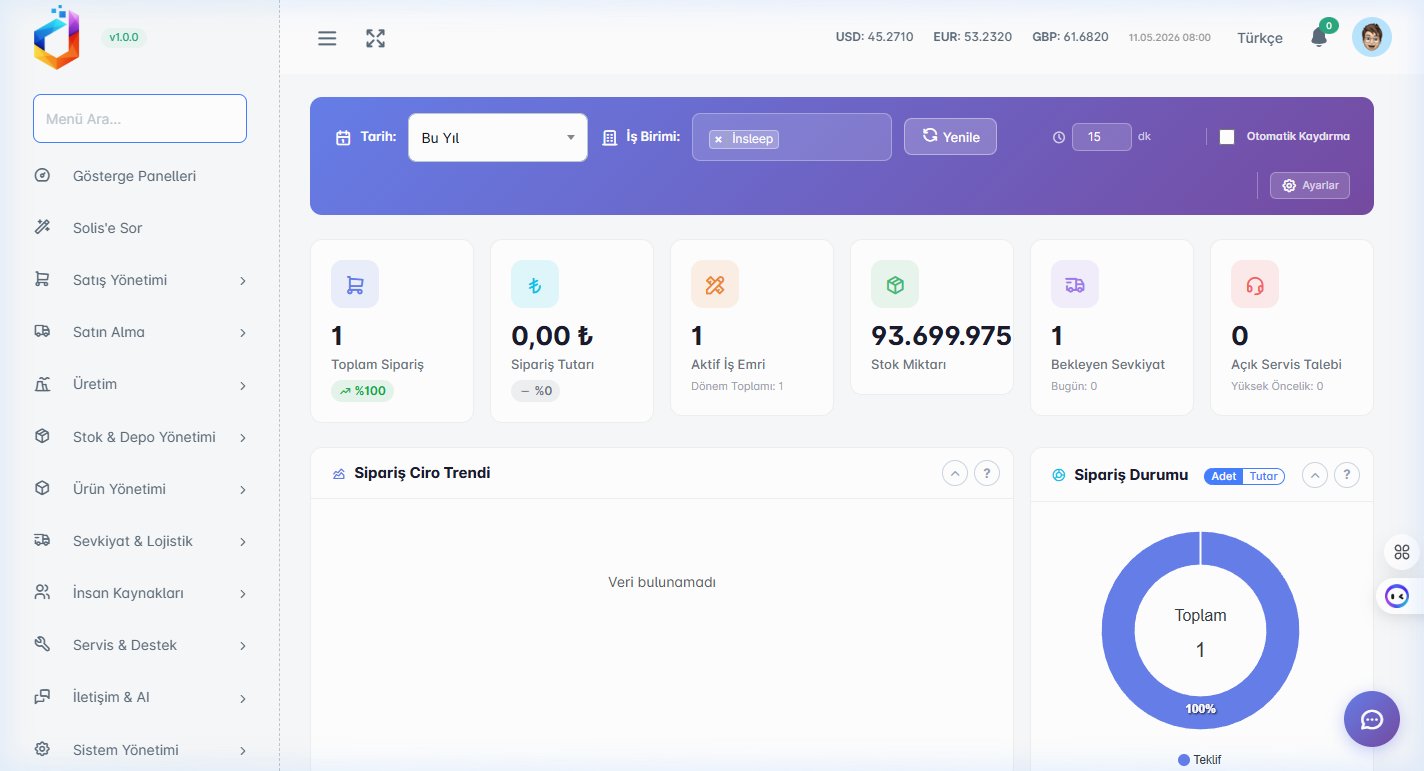Expand the Satış Yönetimi menu

[x=140, y=280]
